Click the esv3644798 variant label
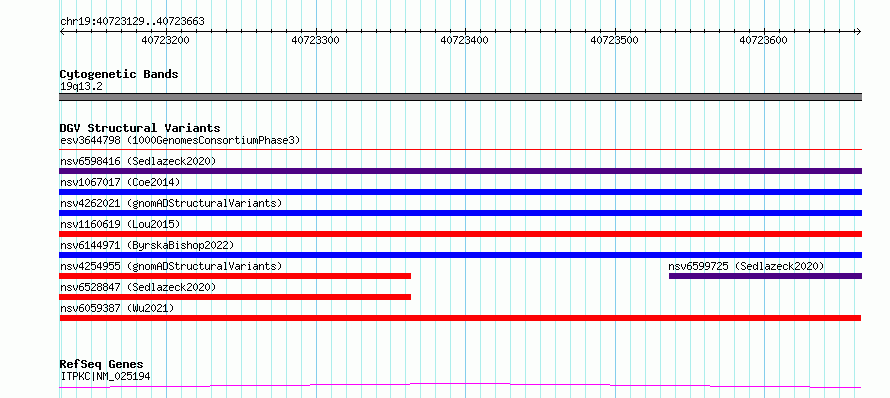Screen dimensions: 890x398 [180, 140]
